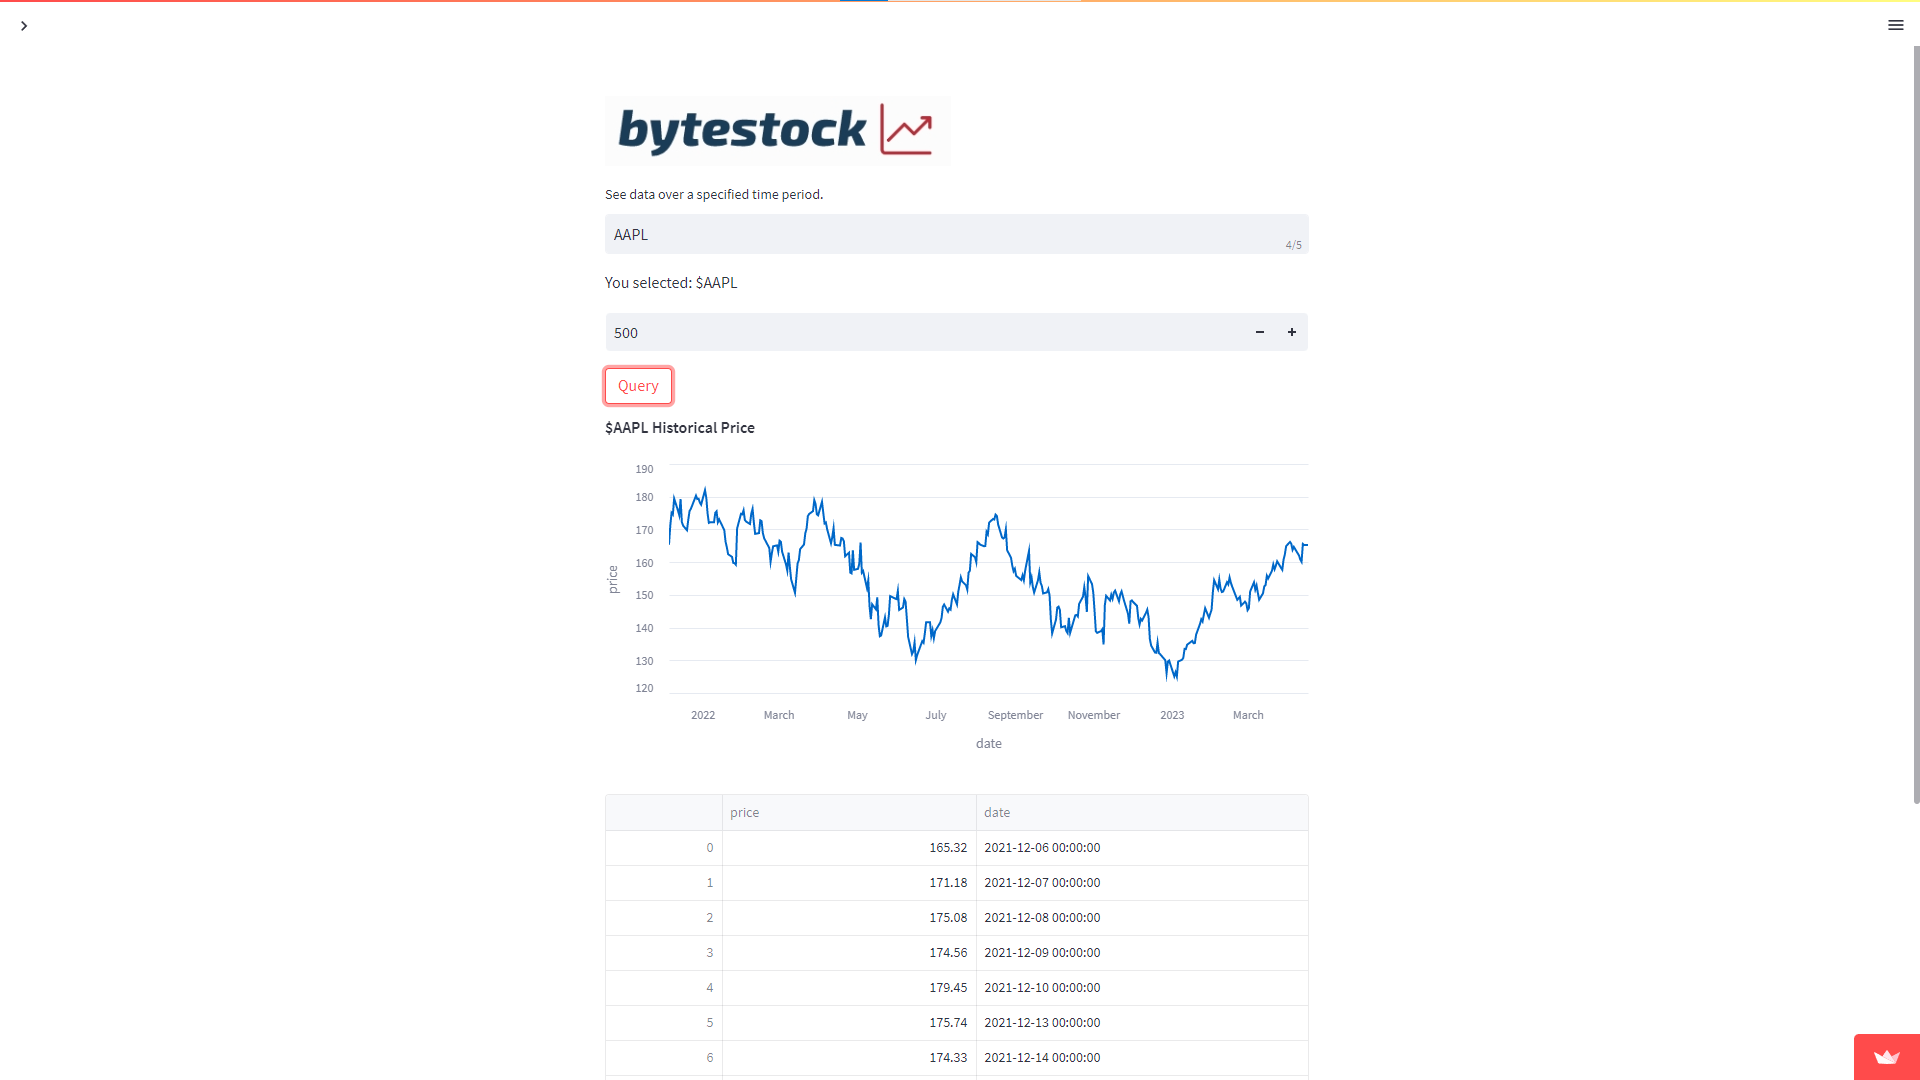Click the bytestock logo image
Screen dimensions: 1920x1080
click(x=777, y=131)
